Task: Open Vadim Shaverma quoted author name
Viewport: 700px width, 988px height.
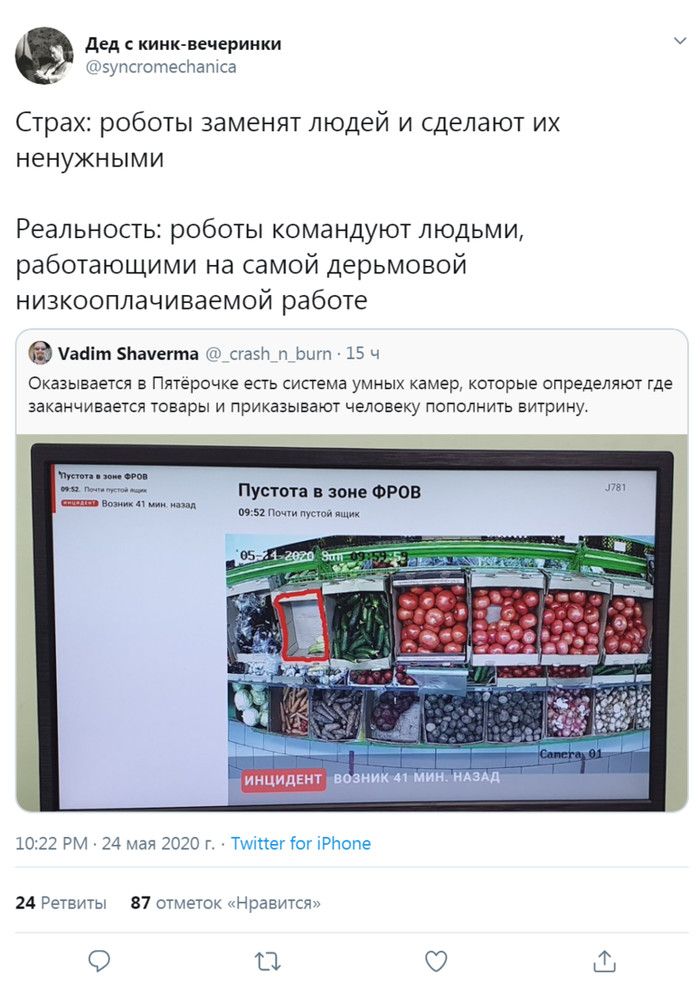Action: [128, 353]
